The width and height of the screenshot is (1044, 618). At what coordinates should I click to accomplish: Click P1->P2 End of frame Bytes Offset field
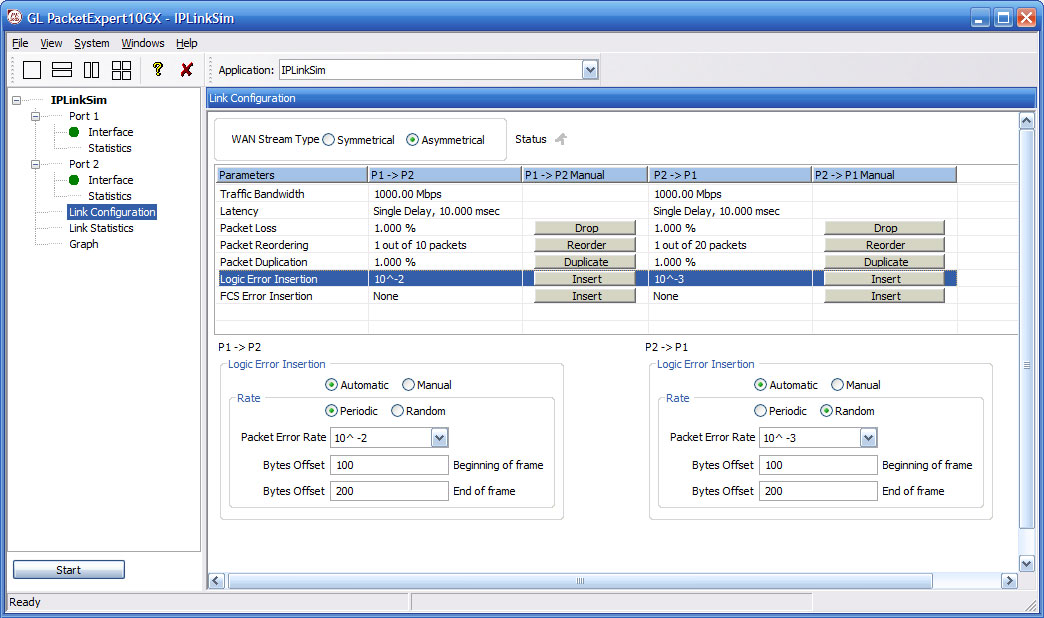[x=389, y=491]
